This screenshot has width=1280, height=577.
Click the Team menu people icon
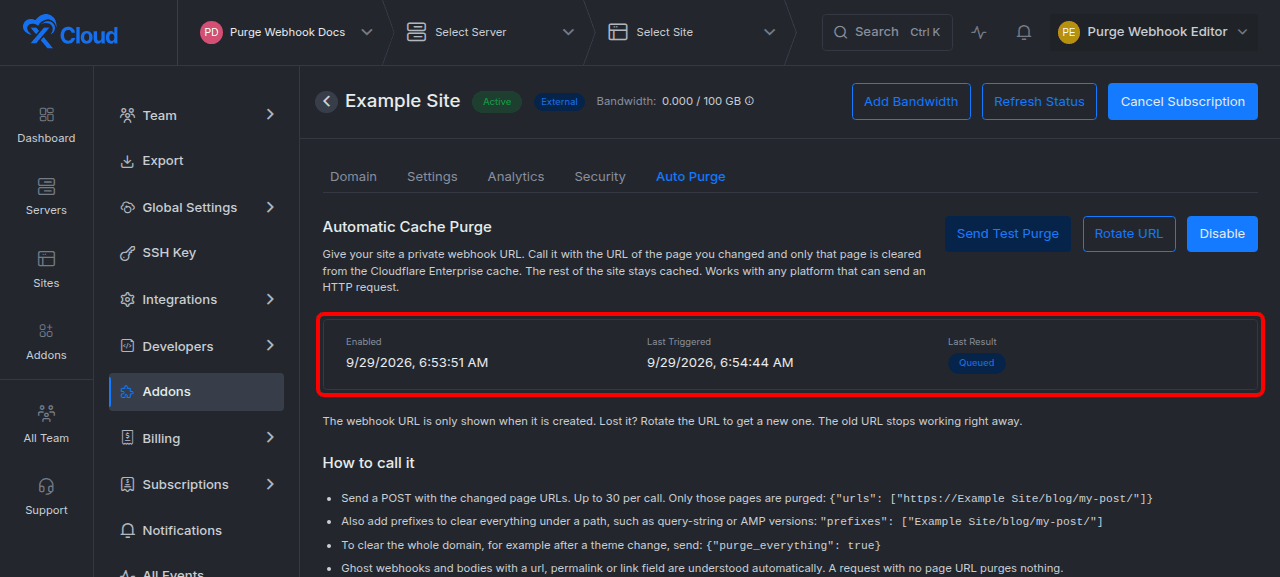pos(127,115)
